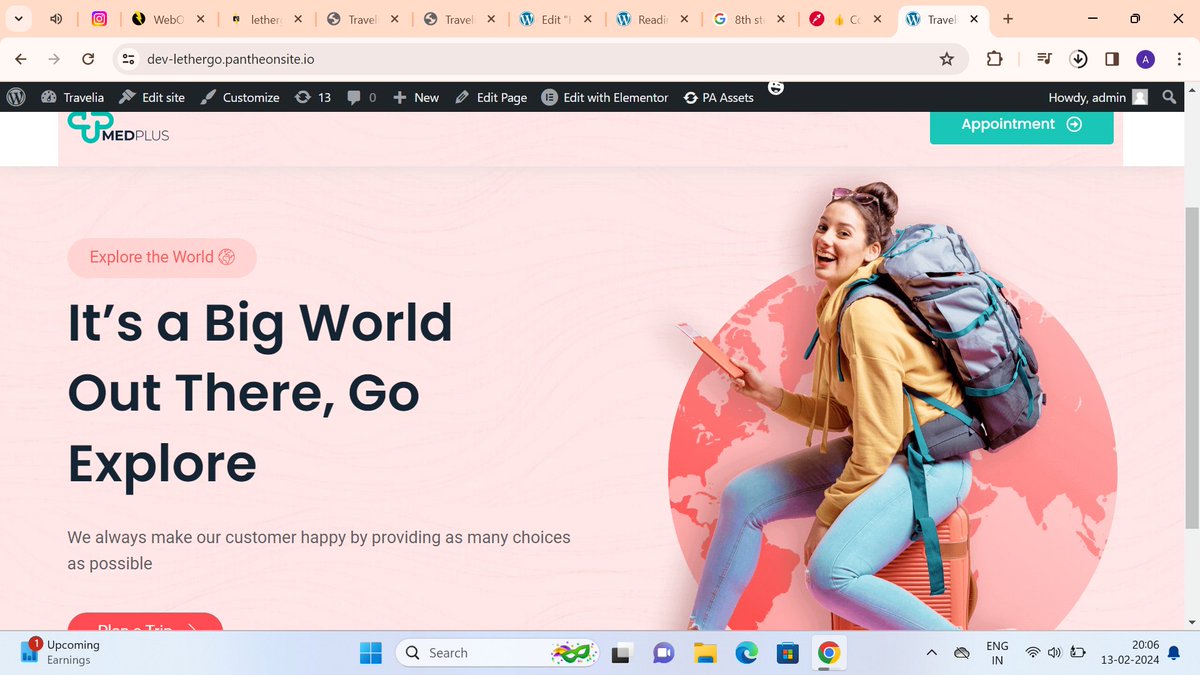Open the tab search dropdown arrow
Image resolution: width=1200 pixels, height=675 pixels.
(x=18, y=19)
